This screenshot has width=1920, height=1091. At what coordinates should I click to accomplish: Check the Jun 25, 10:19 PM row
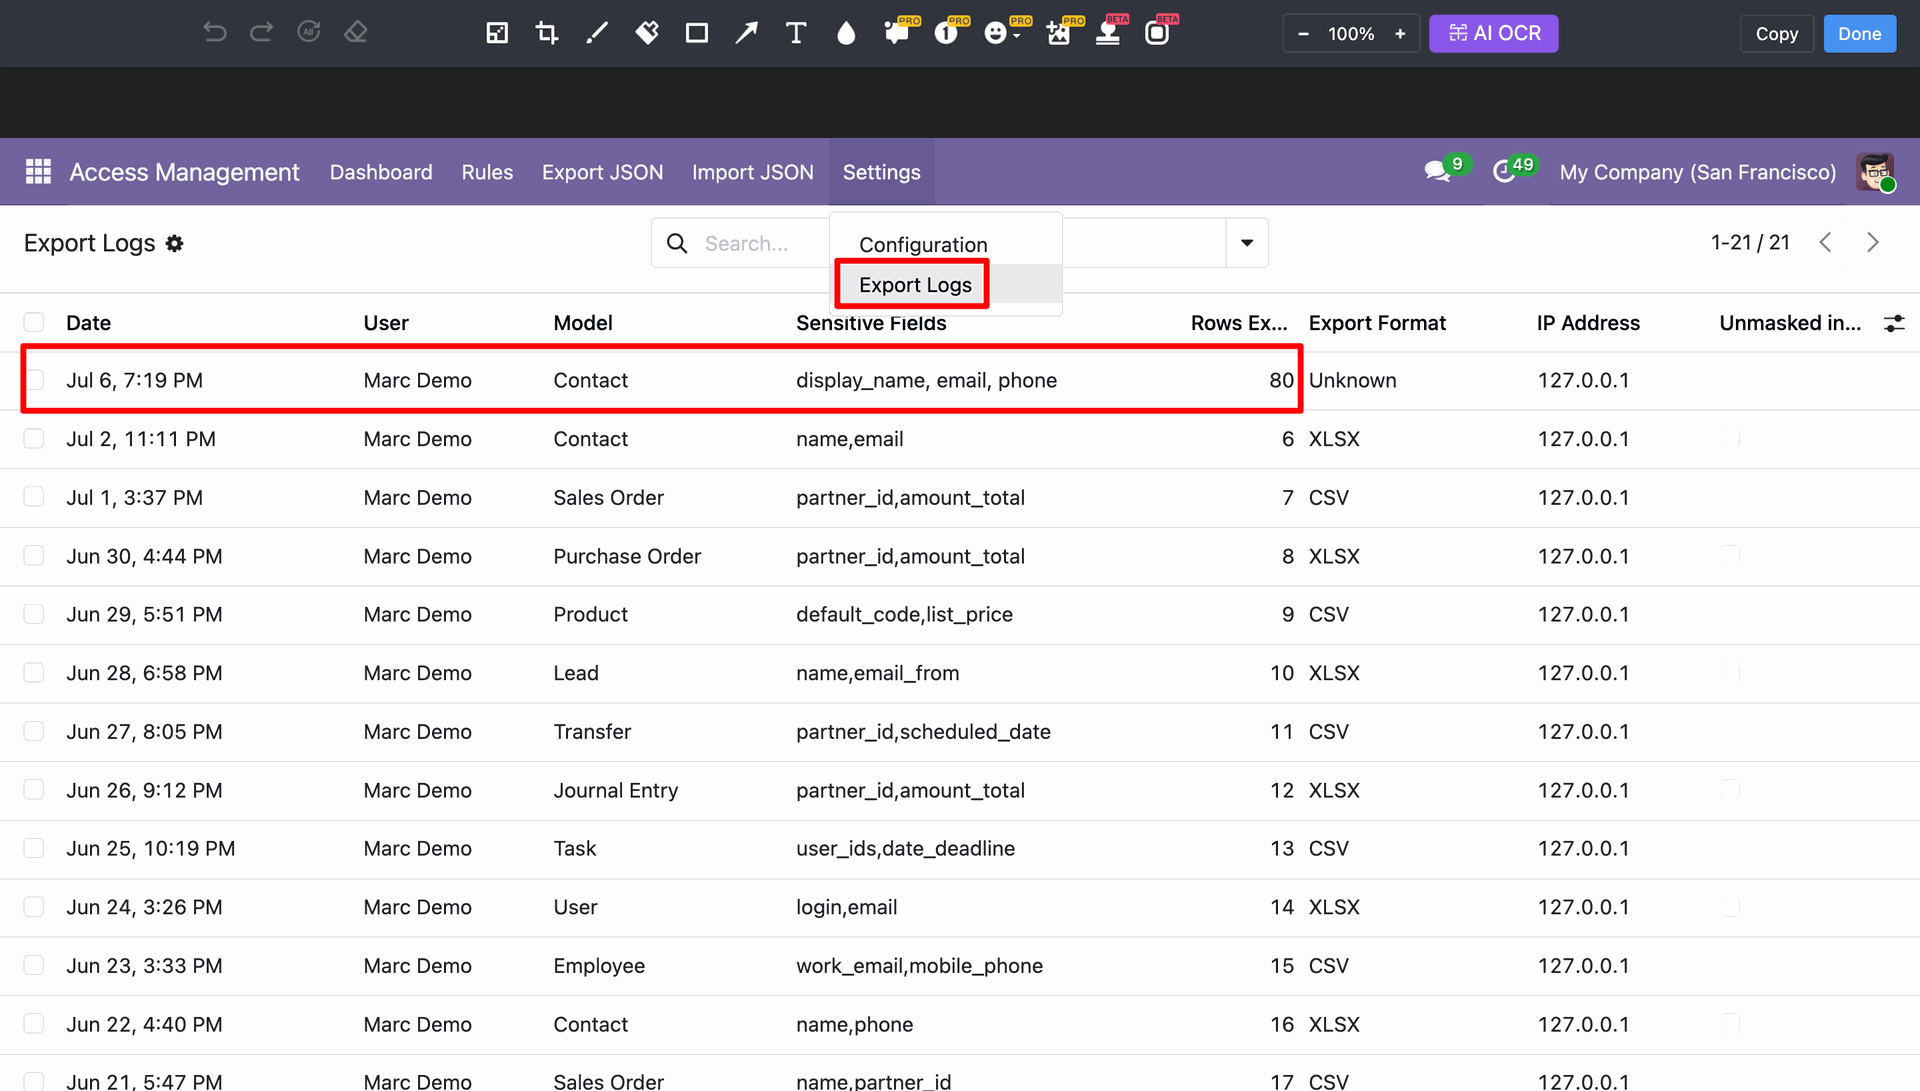[34, 848]
